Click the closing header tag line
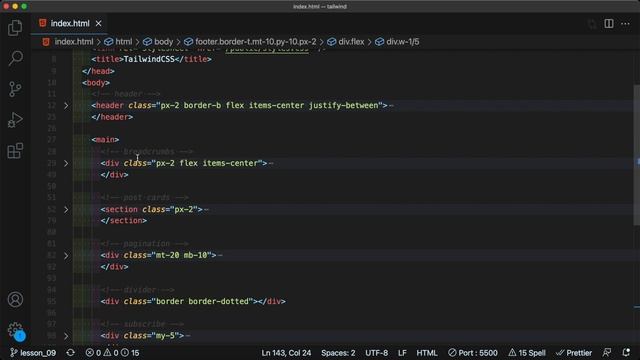Screen dimensions: 640x360 tap(112, 117)
